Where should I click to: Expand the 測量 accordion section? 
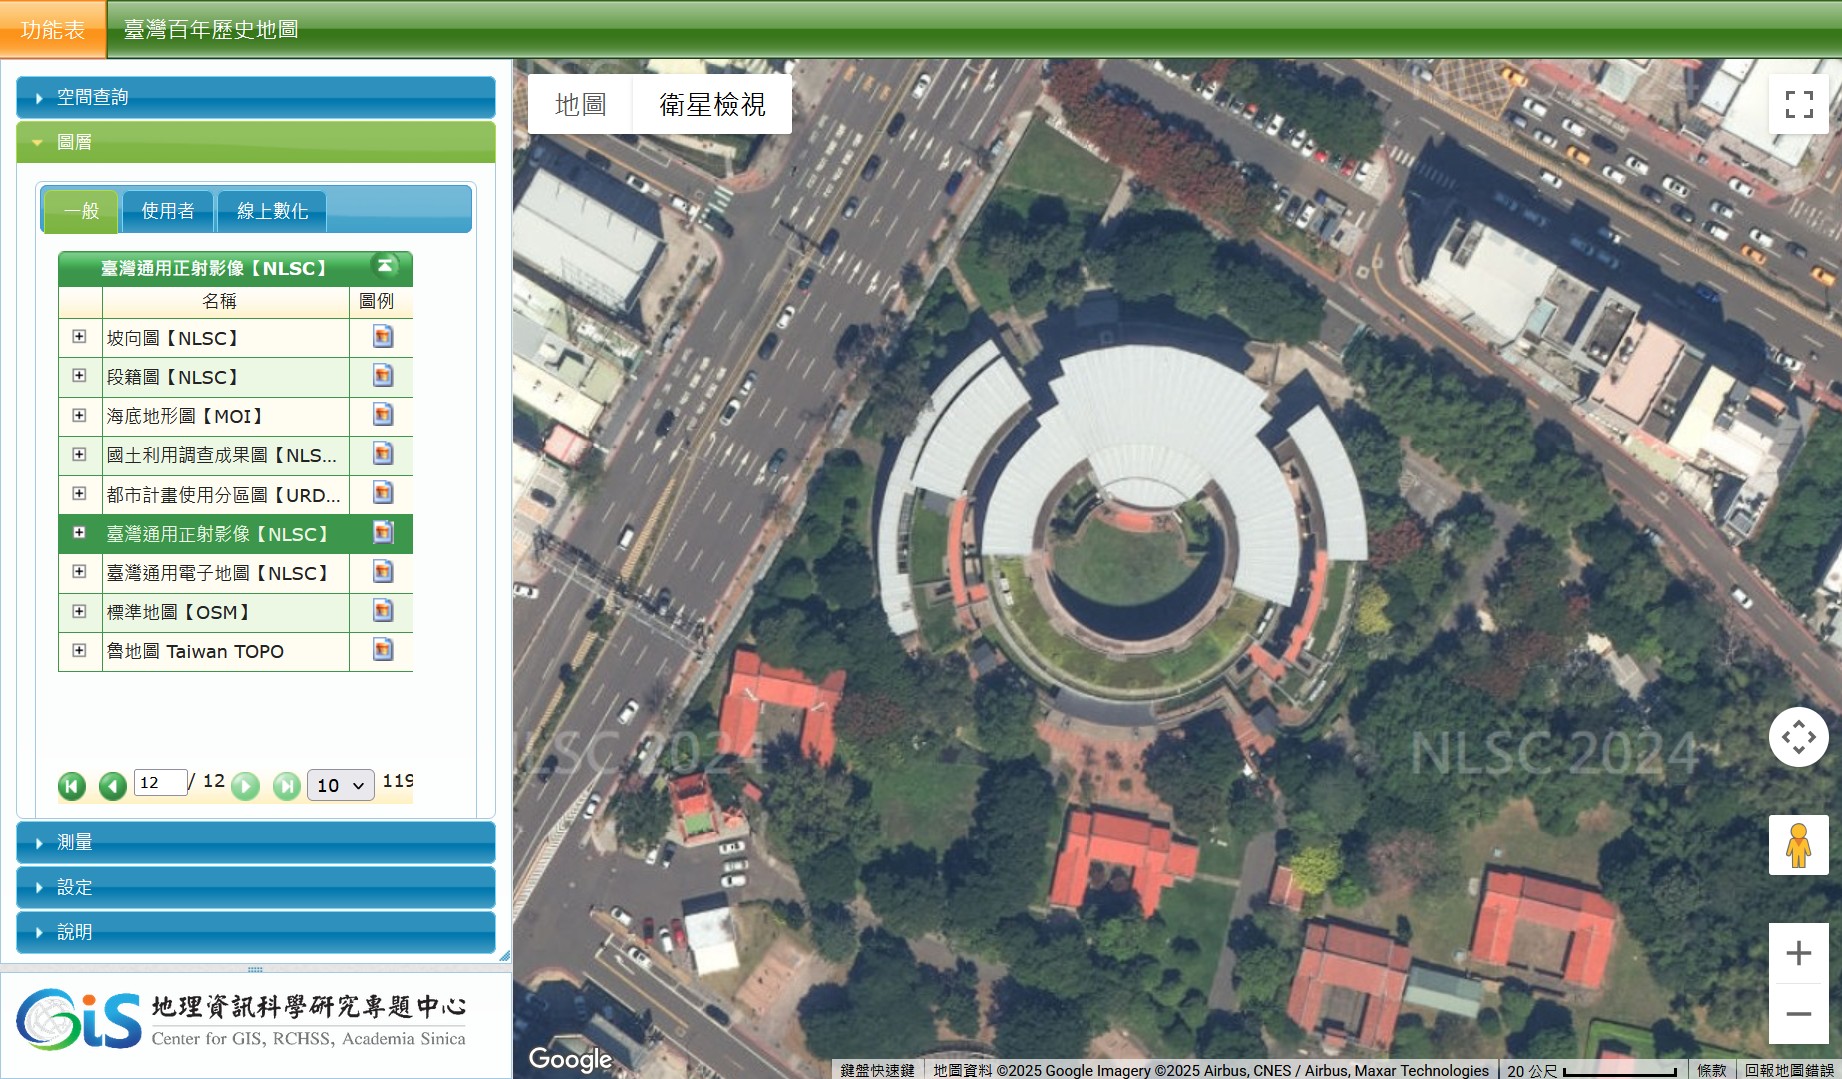click(x=256, y=842)
